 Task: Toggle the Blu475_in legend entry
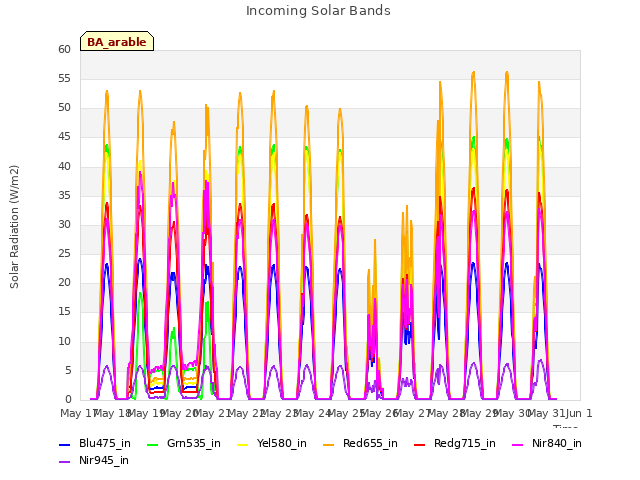tap(95, 444)
